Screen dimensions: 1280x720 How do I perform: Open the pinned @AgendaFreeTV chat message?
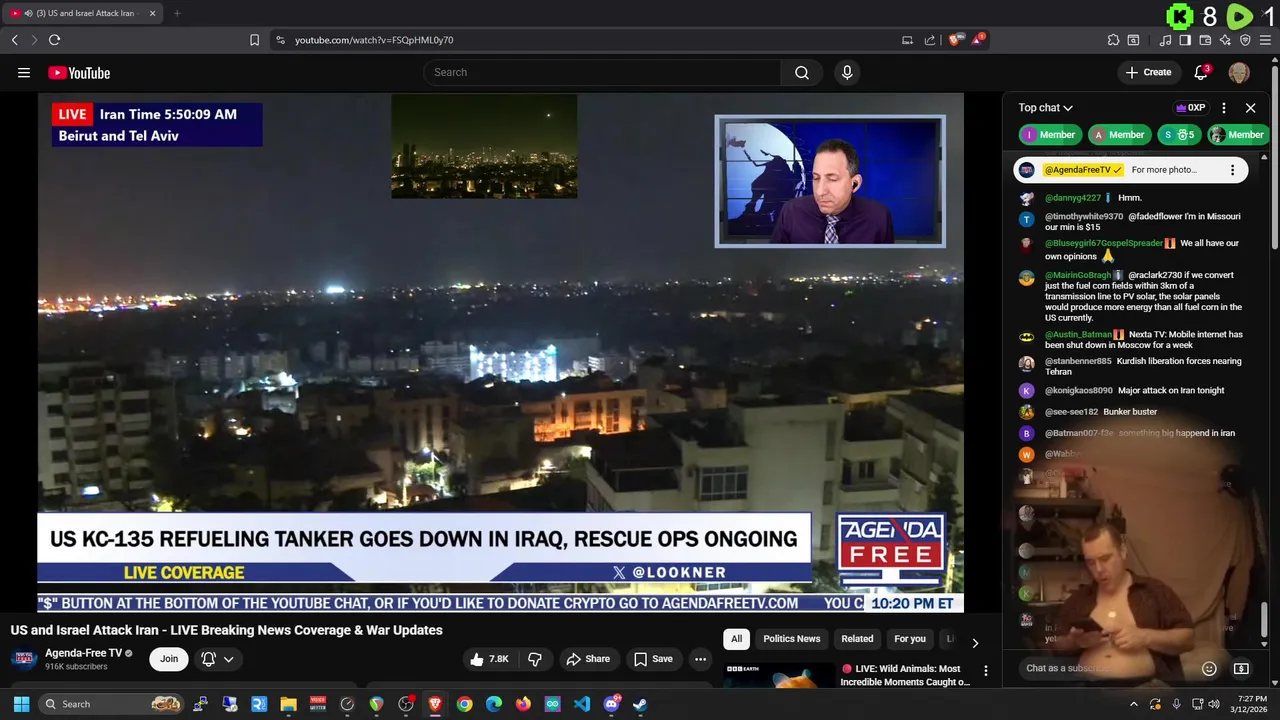tap(1132, 170)
